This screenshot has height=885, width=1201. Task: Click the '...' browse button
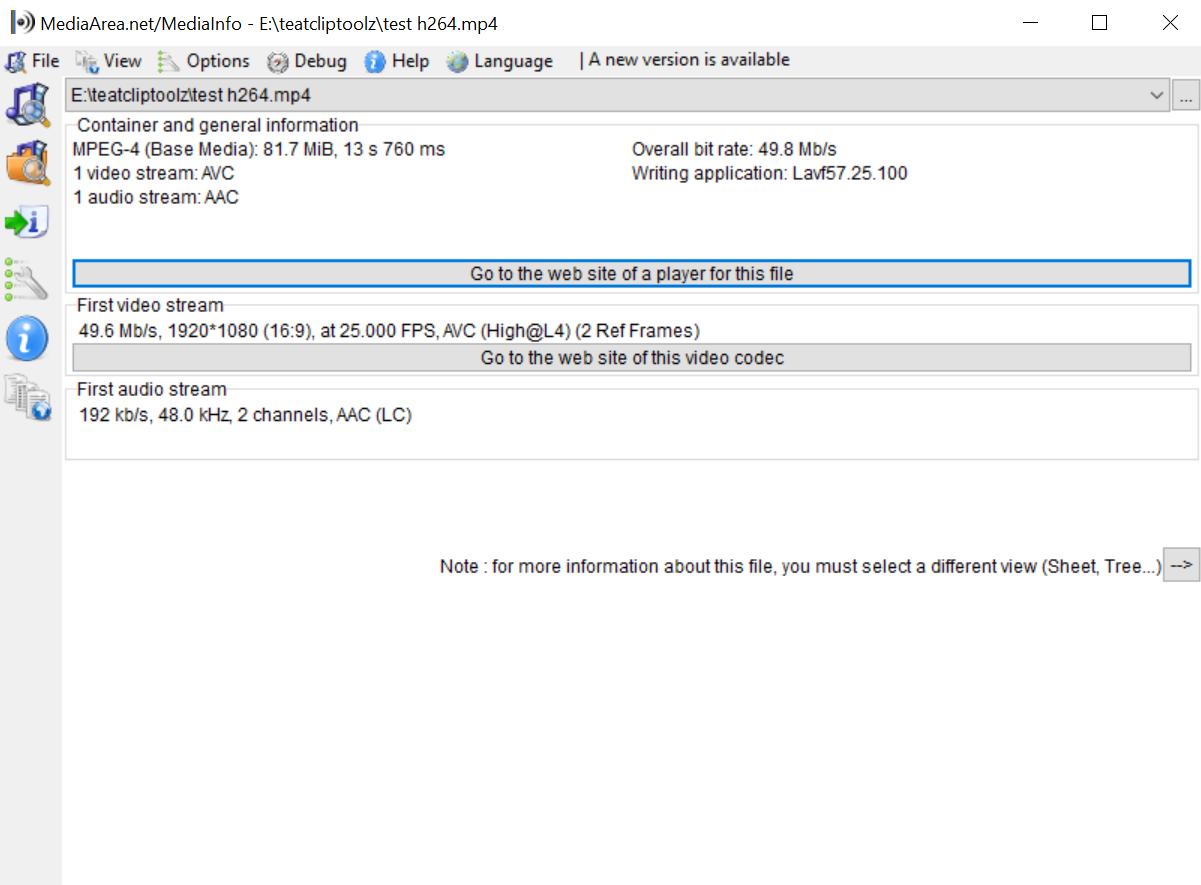[x=1186, y=97]
